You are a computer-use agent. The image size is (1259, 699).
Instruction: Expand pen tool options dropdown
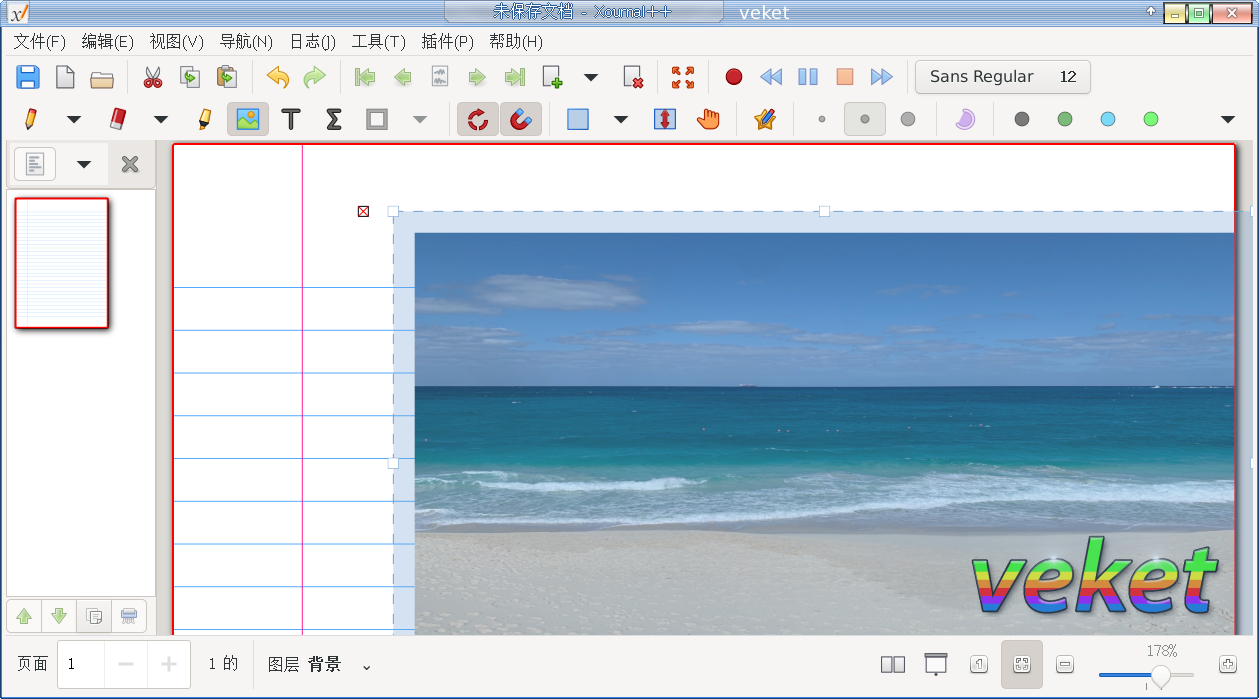74,119
